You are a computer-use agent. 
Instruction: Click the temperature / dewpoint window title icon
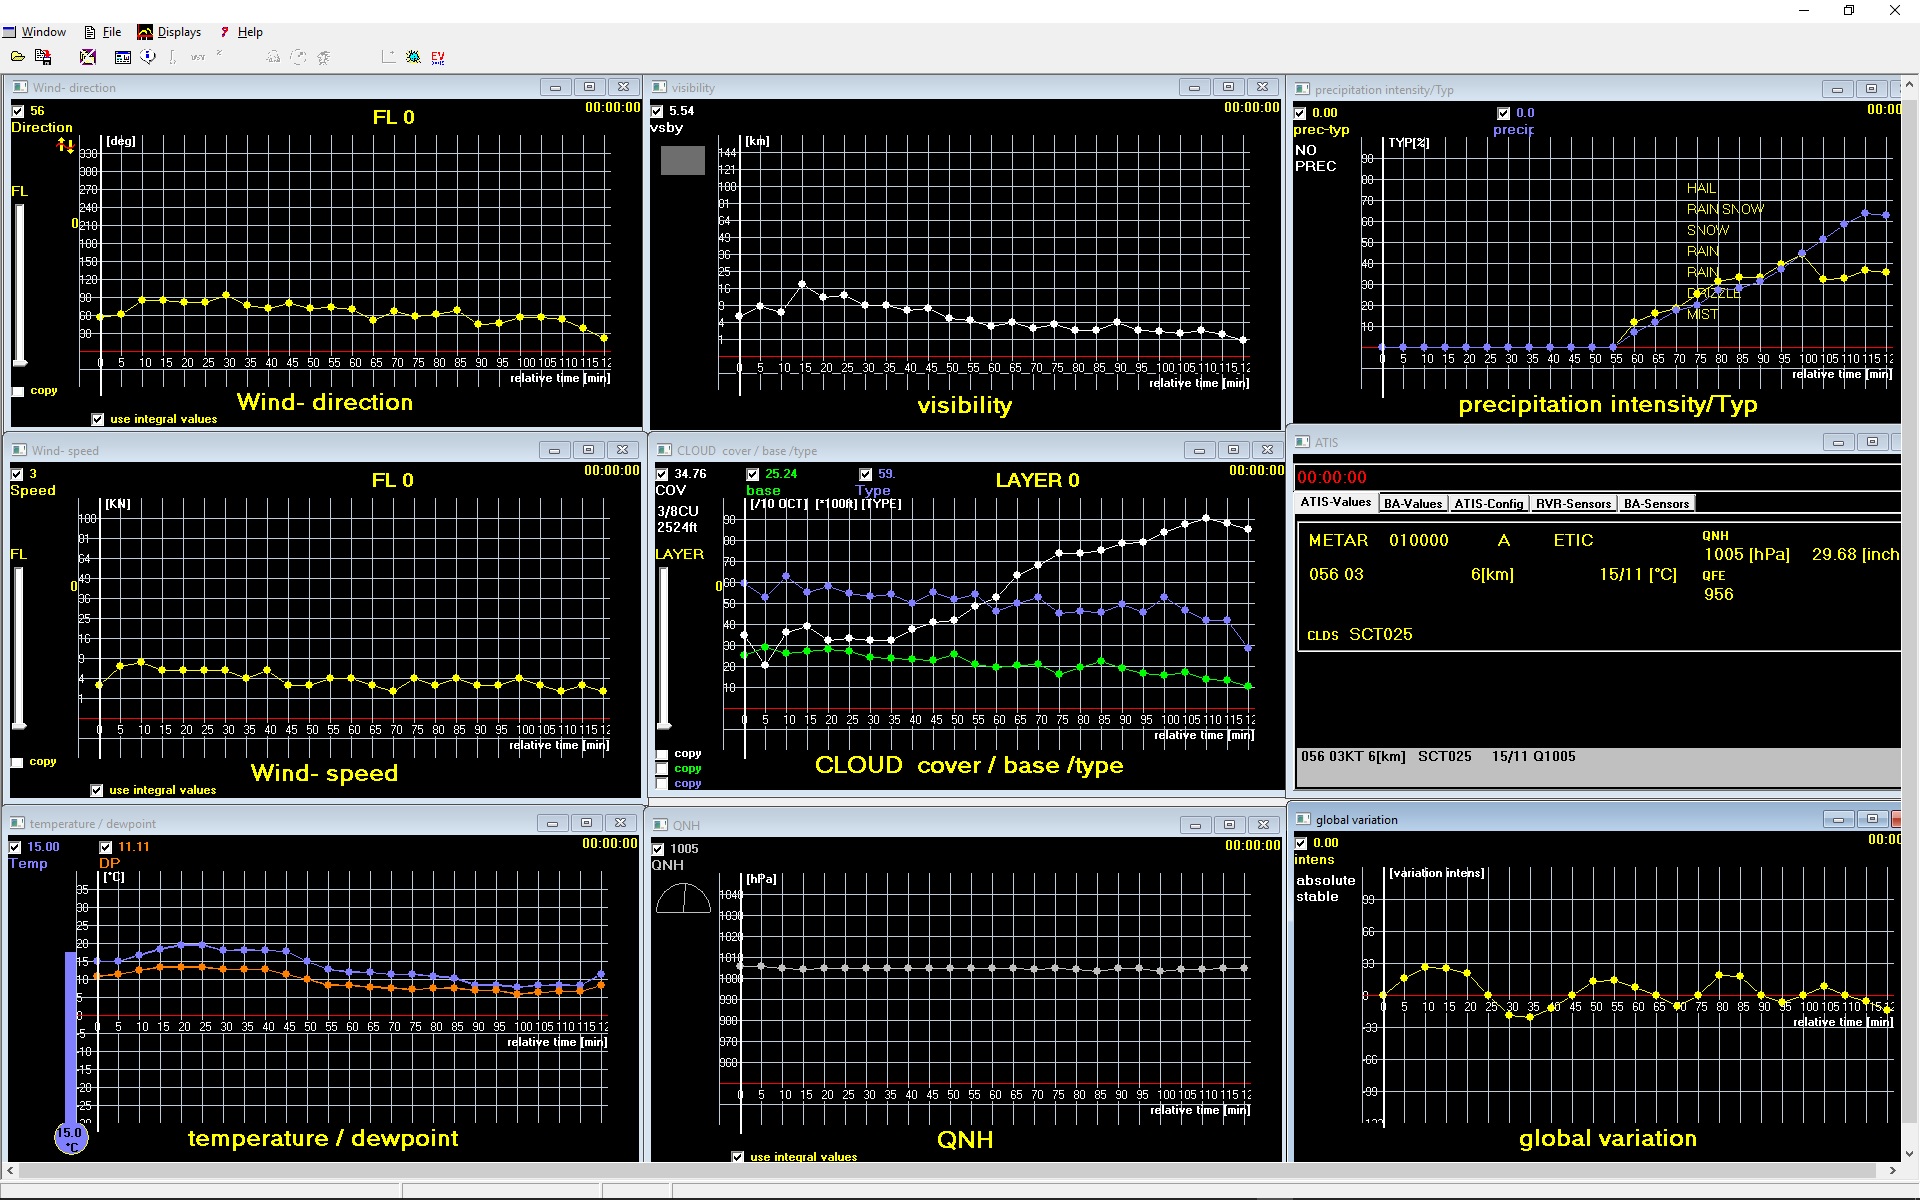(17, 823)
